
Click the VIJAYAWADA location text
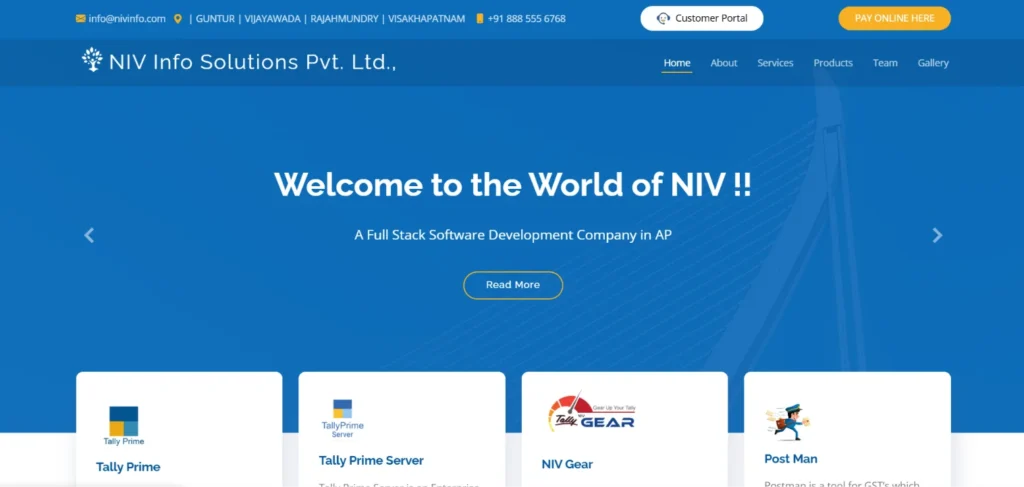pyautogui.click(x=272, y=18)
